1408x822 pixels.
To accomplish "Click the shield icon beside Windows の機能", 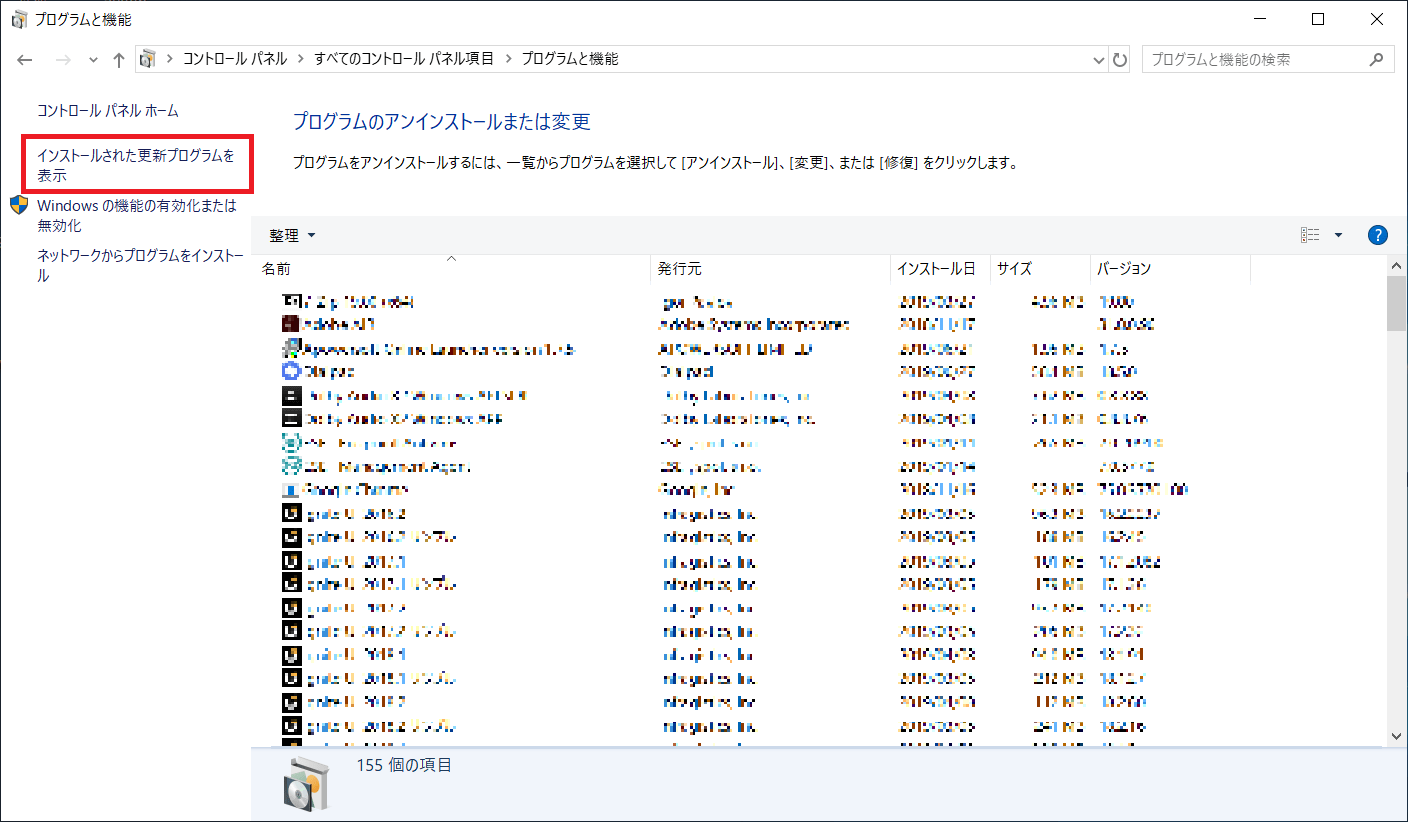I will coord(20,205).
